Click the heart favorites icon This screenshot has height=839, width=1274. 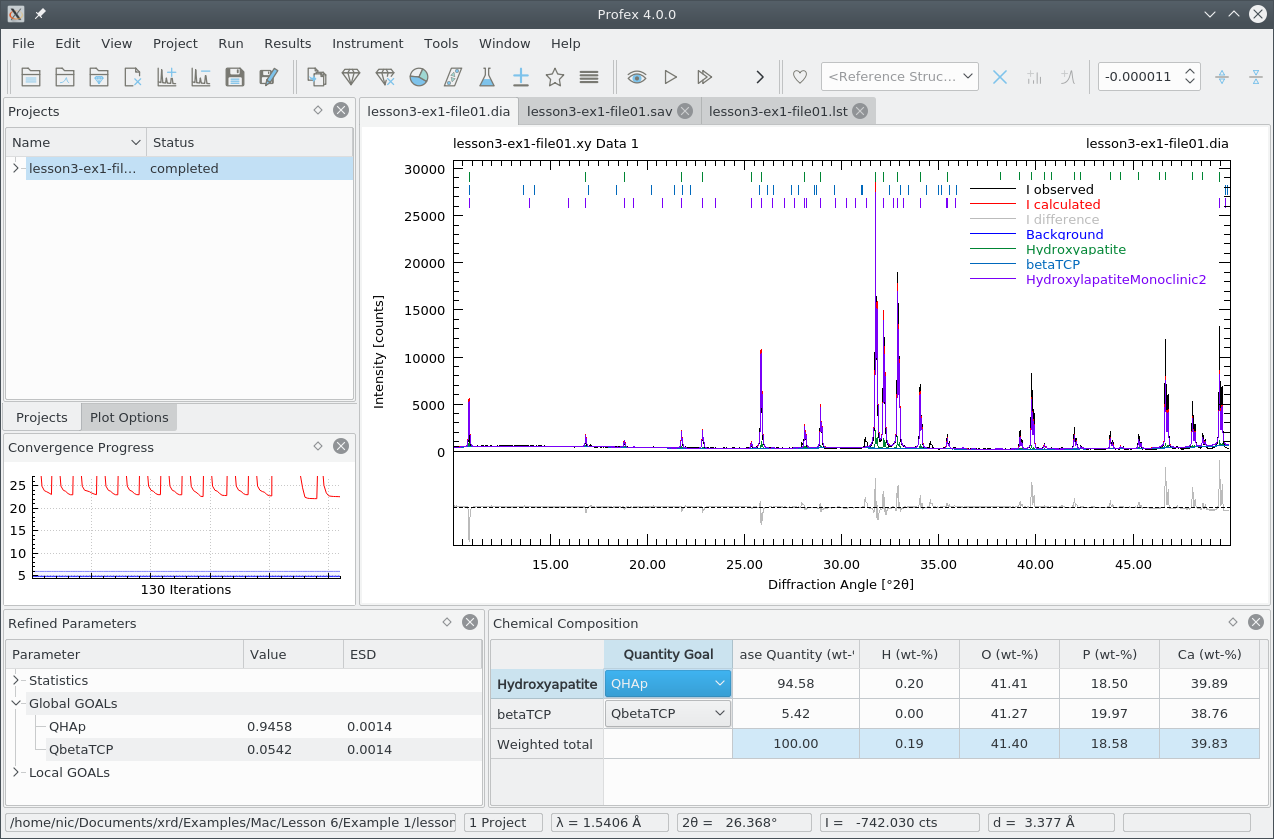click(x=800, y=77)
